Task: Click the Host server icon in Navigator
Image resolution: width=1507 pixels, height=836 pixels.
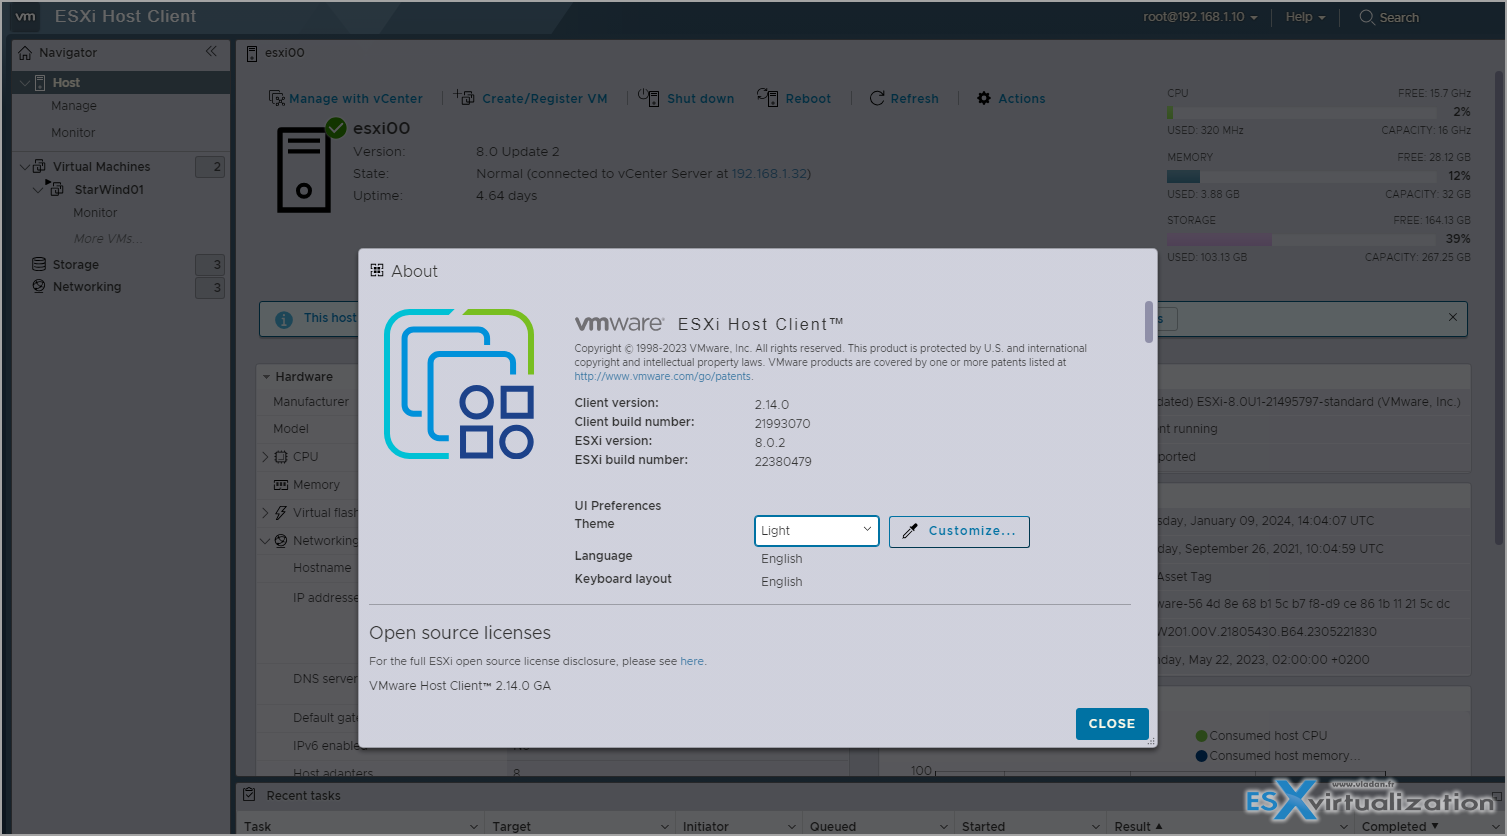Action: point(40,82)
